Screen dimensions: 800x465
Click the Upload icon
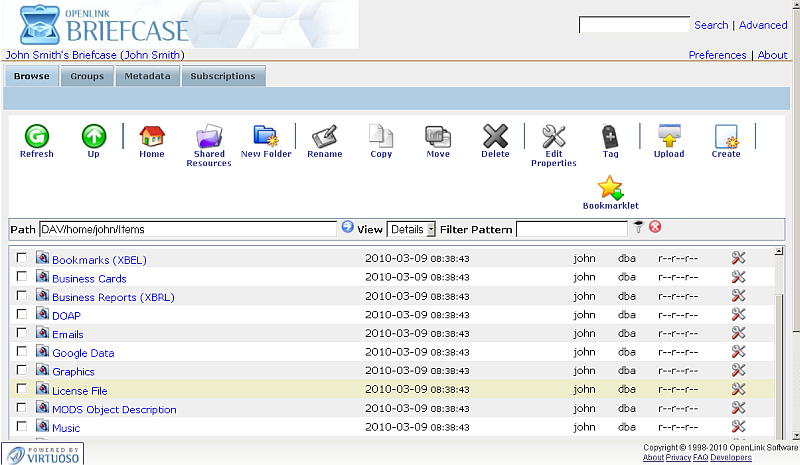tap(669, 136)
